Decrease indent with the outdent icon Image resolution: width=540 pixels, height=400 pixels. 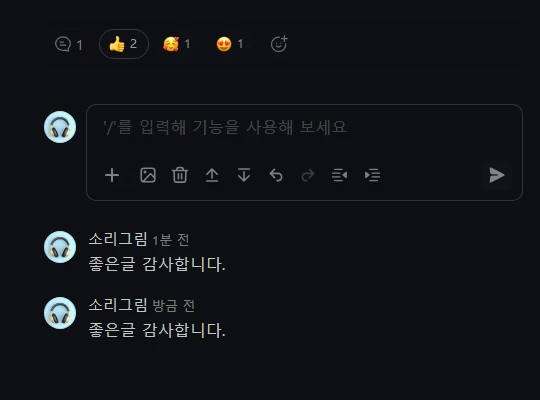[340, 175]
